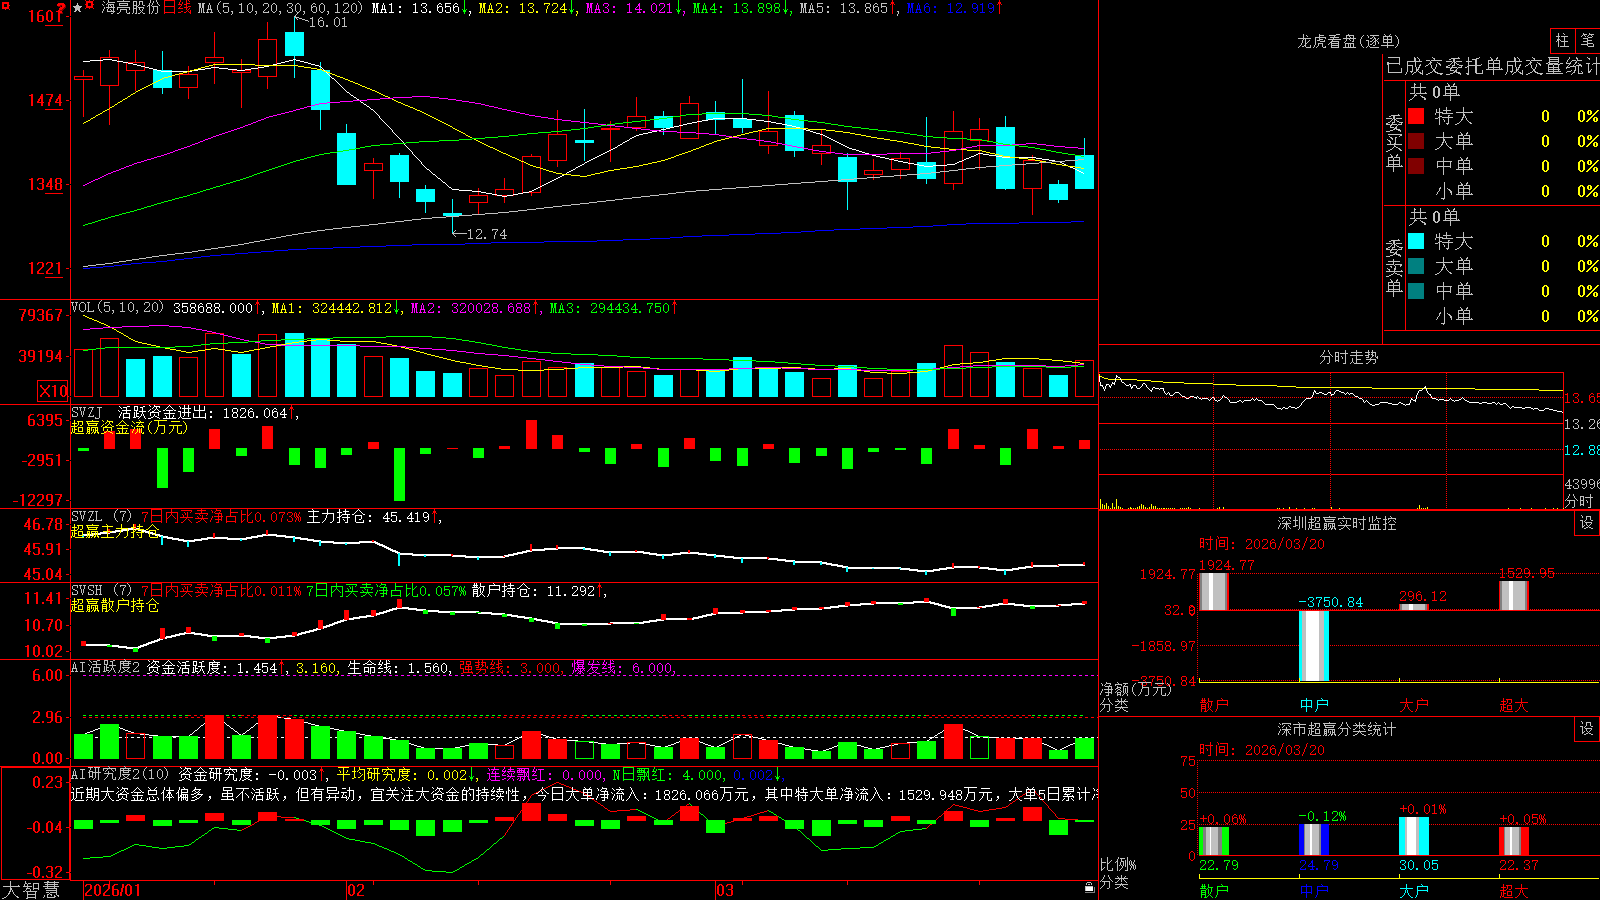
Task: Click the 02 month timeline marker
Action: point(356,890)
